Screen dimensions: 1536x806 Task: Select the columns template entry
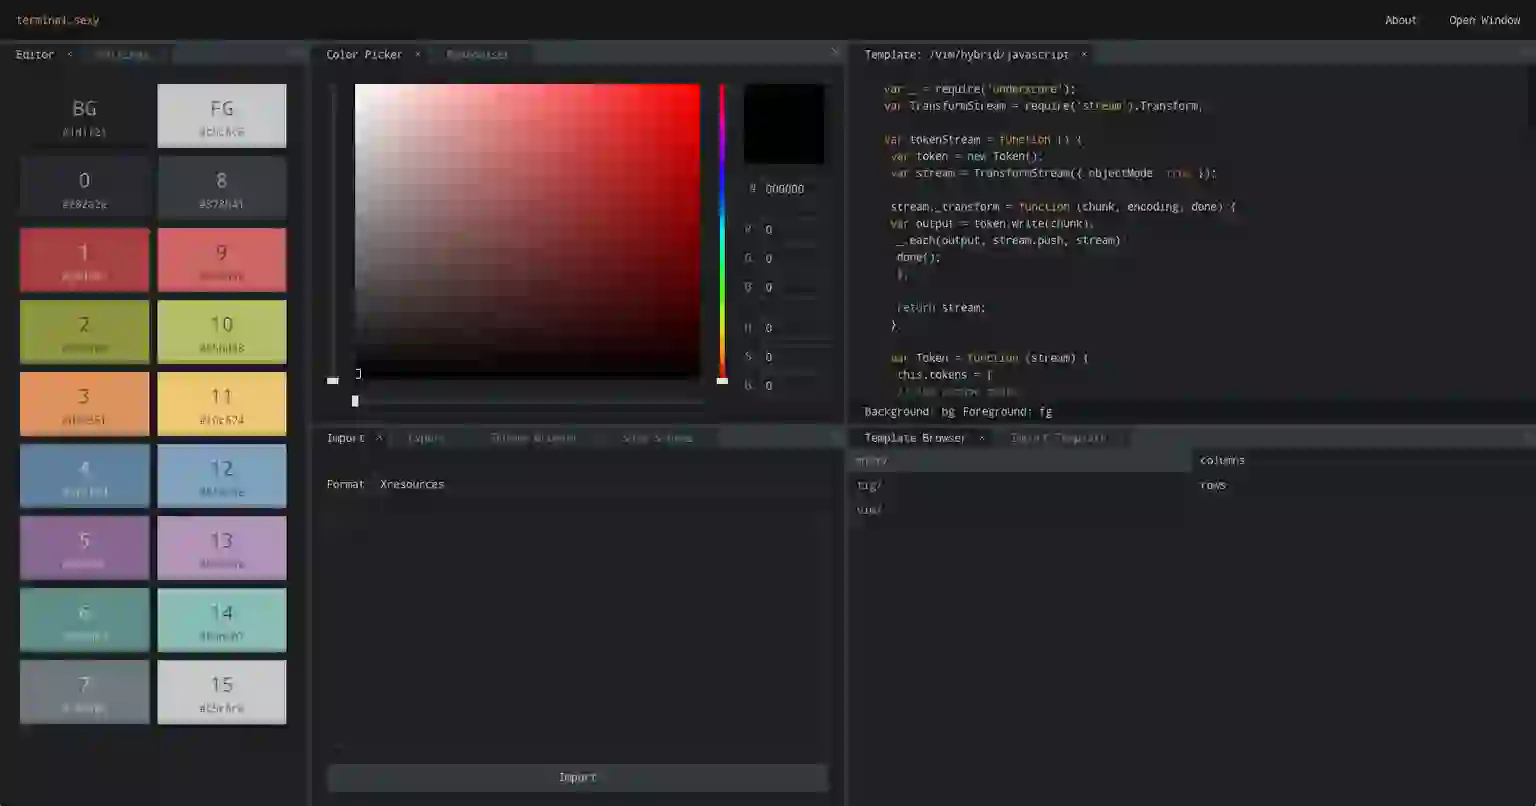coord(1222,460)
